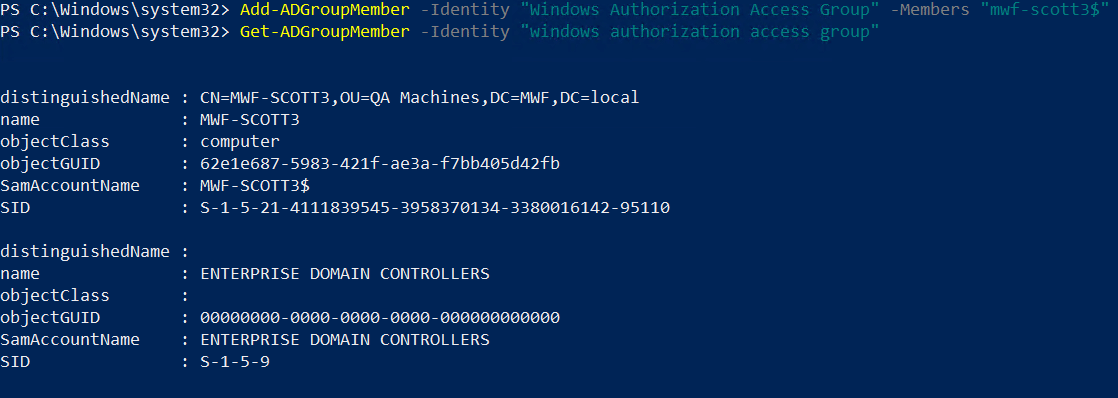
Task: Click the objectGUID starting with 62e1e687
Action: click(379, 164)
